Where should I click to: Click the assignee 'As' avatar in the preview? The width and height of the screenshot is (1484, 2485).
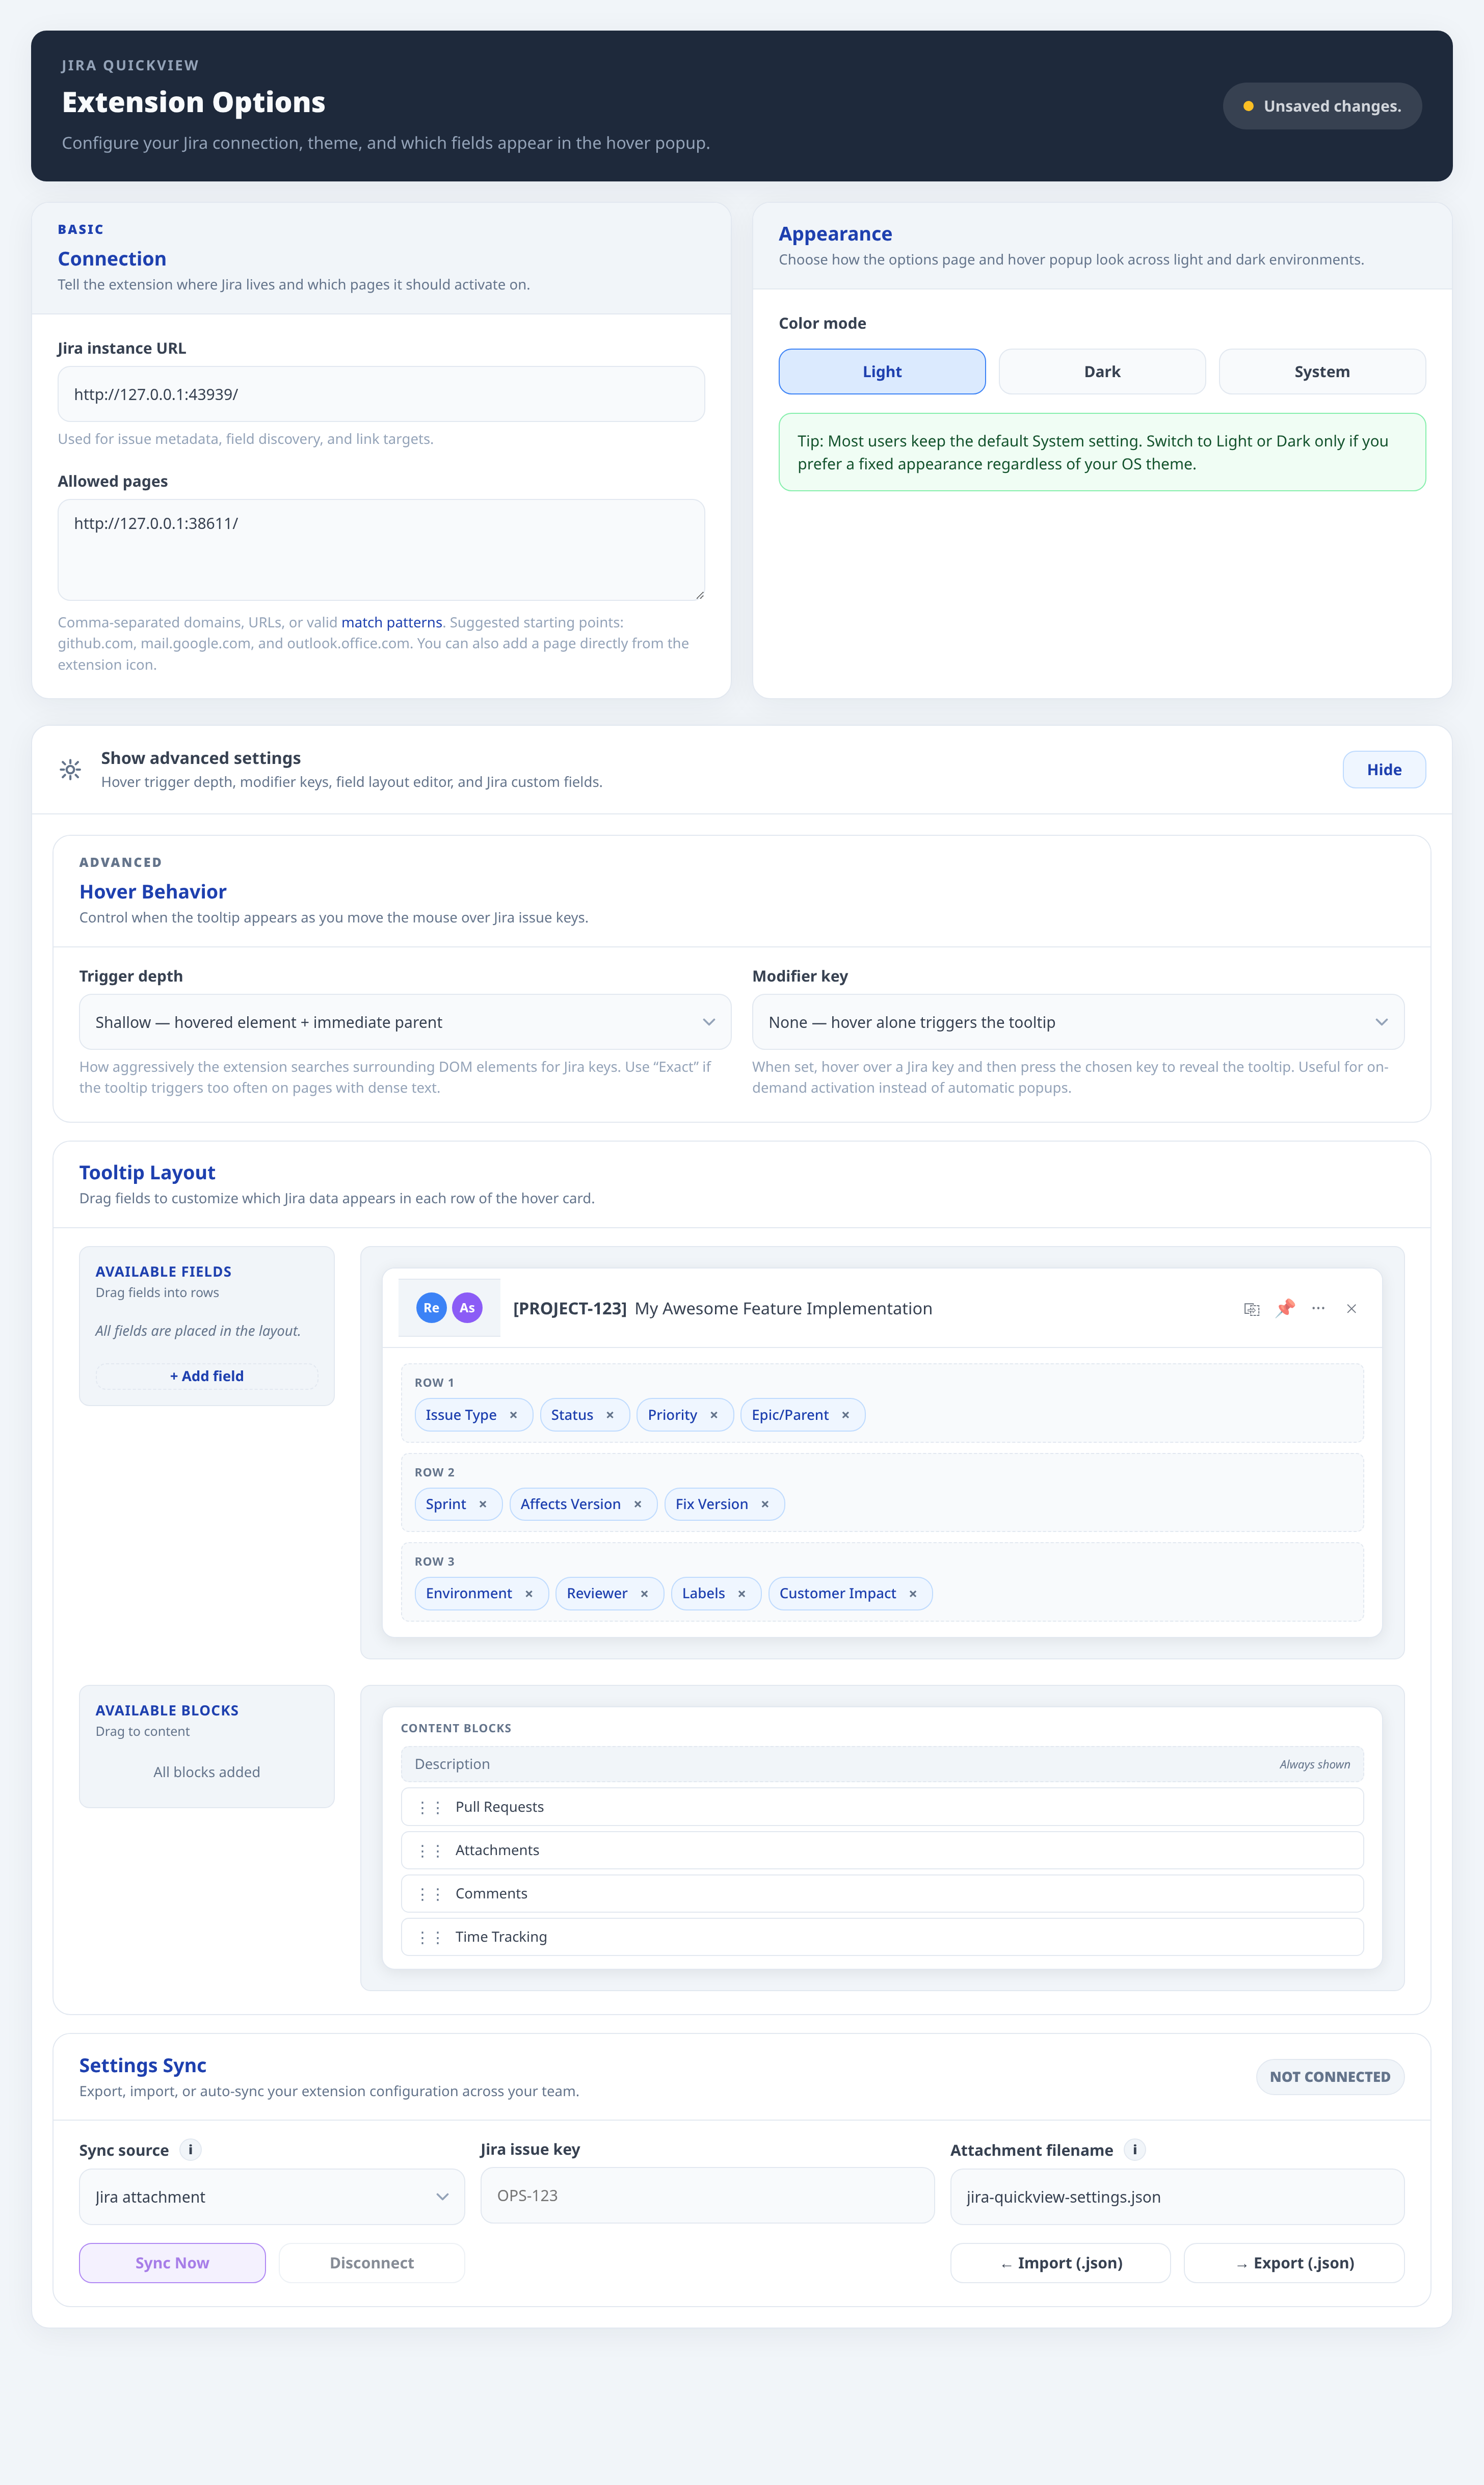tap(467, 1308)
